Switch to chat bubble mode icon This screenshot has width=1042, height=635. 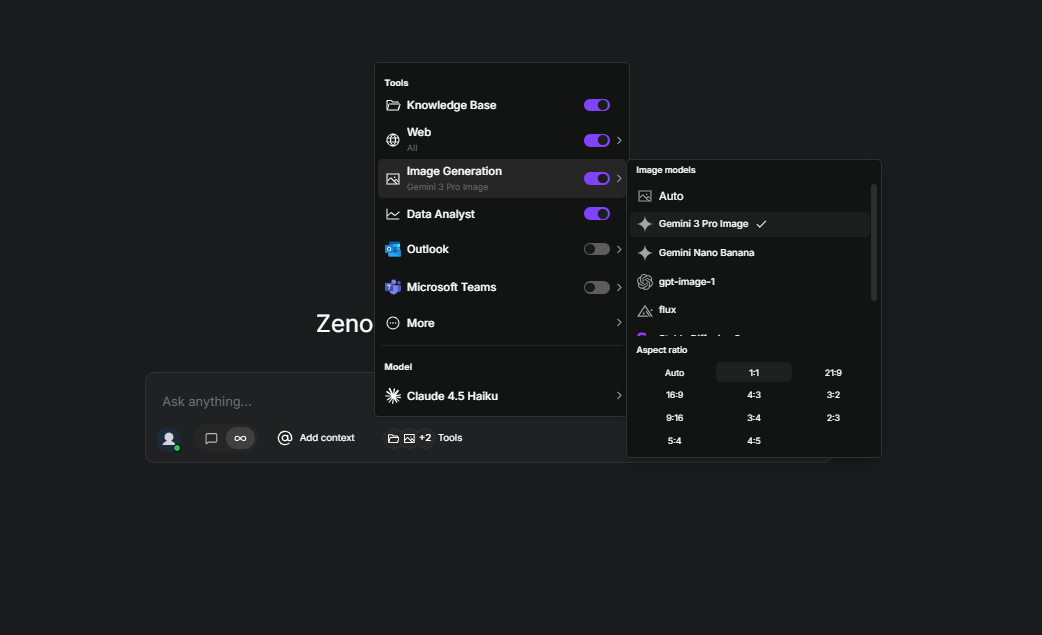211,438
